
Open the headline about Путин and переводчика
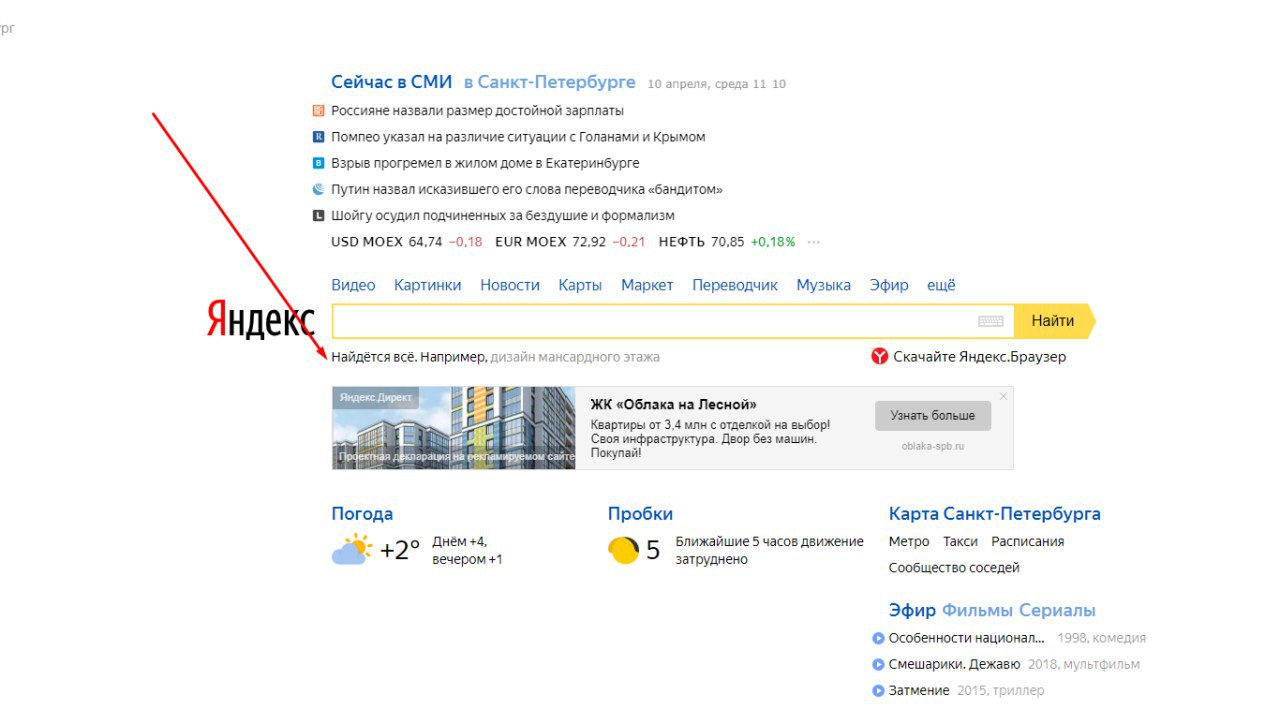pyautogui.click(x=527, y=189)
